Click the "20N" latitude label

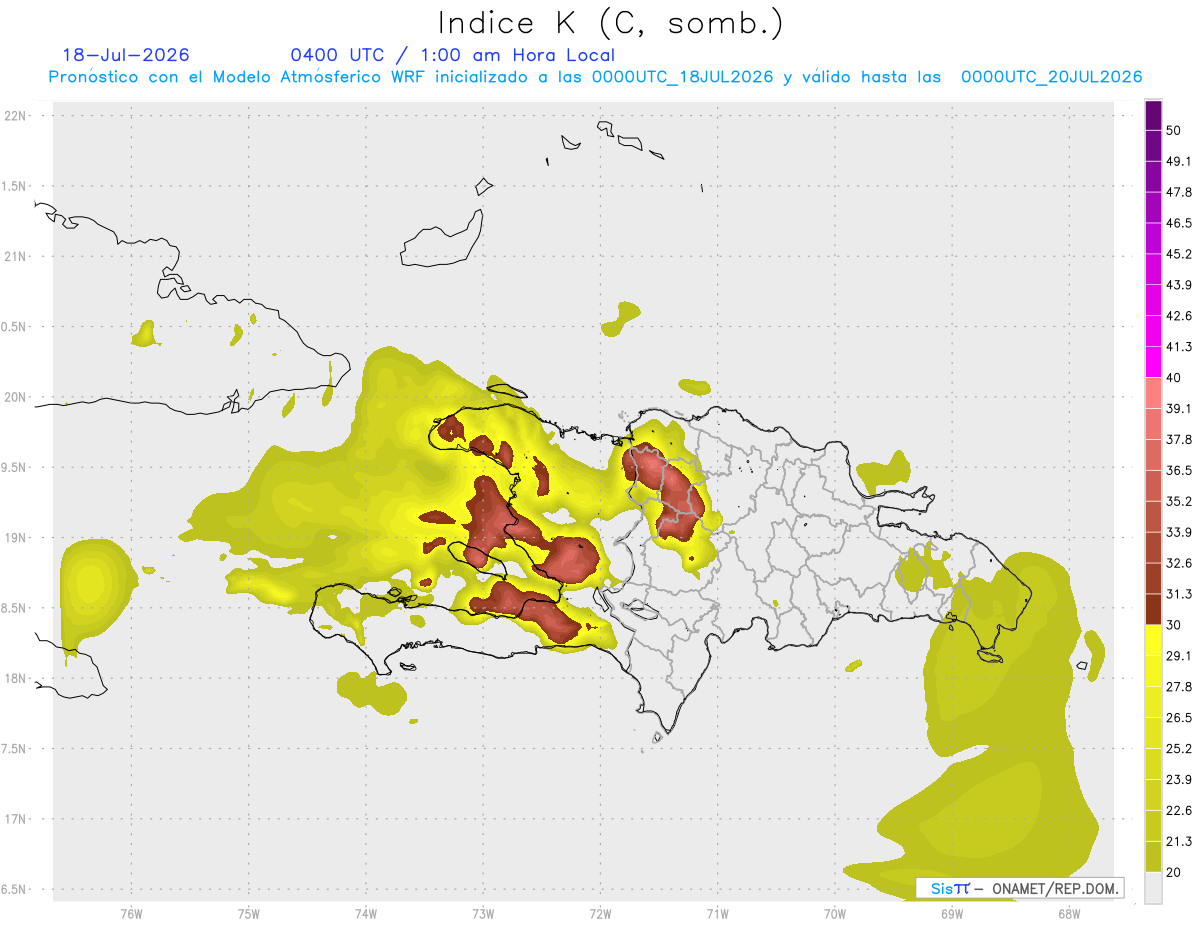(17, 397)
